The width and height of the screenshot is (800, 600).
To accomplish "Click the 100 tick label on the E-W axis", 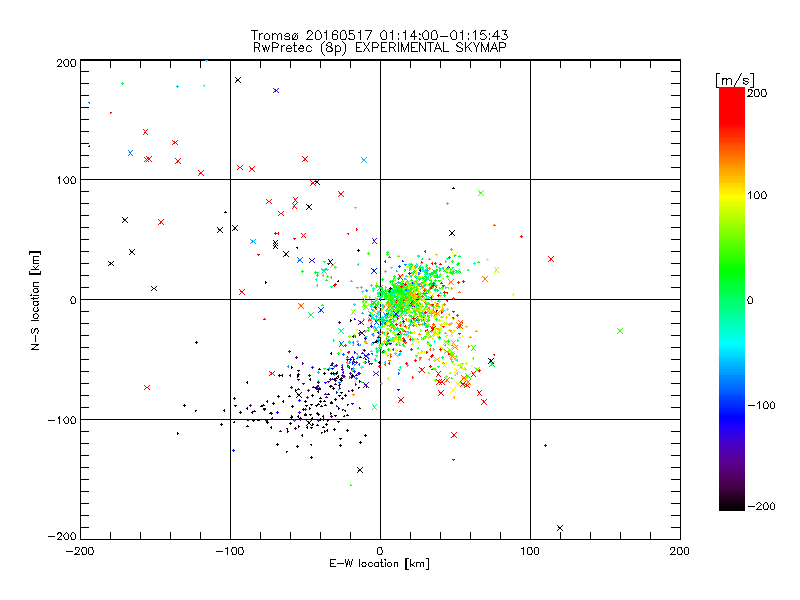I will click(530, 551).
